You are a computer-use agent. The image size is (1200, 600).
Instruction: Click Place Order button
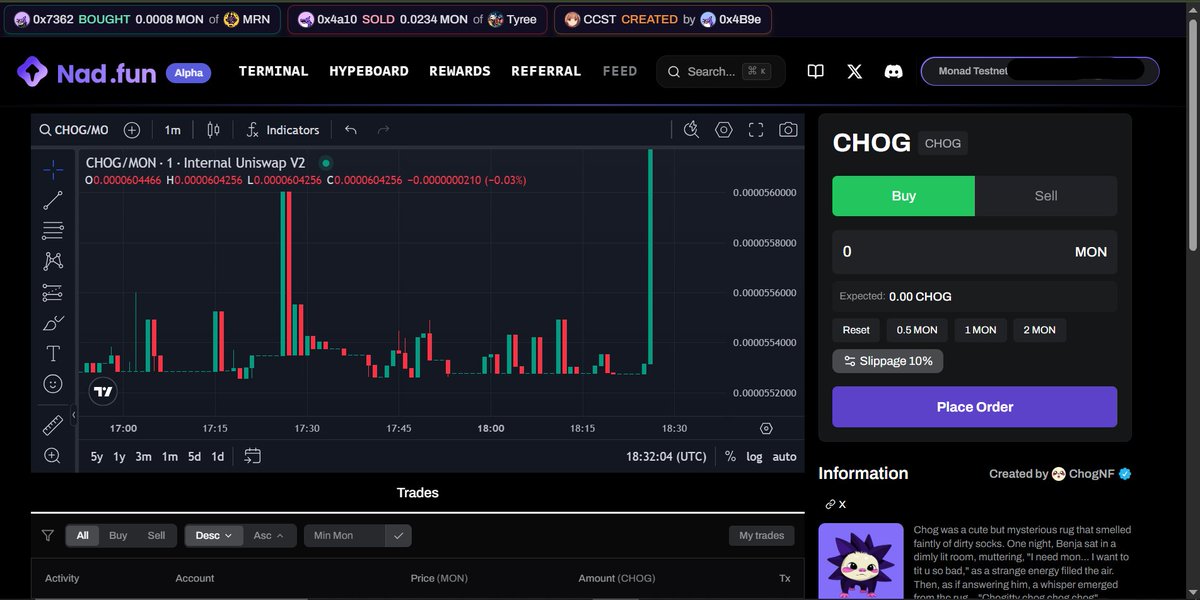point(975,407)
